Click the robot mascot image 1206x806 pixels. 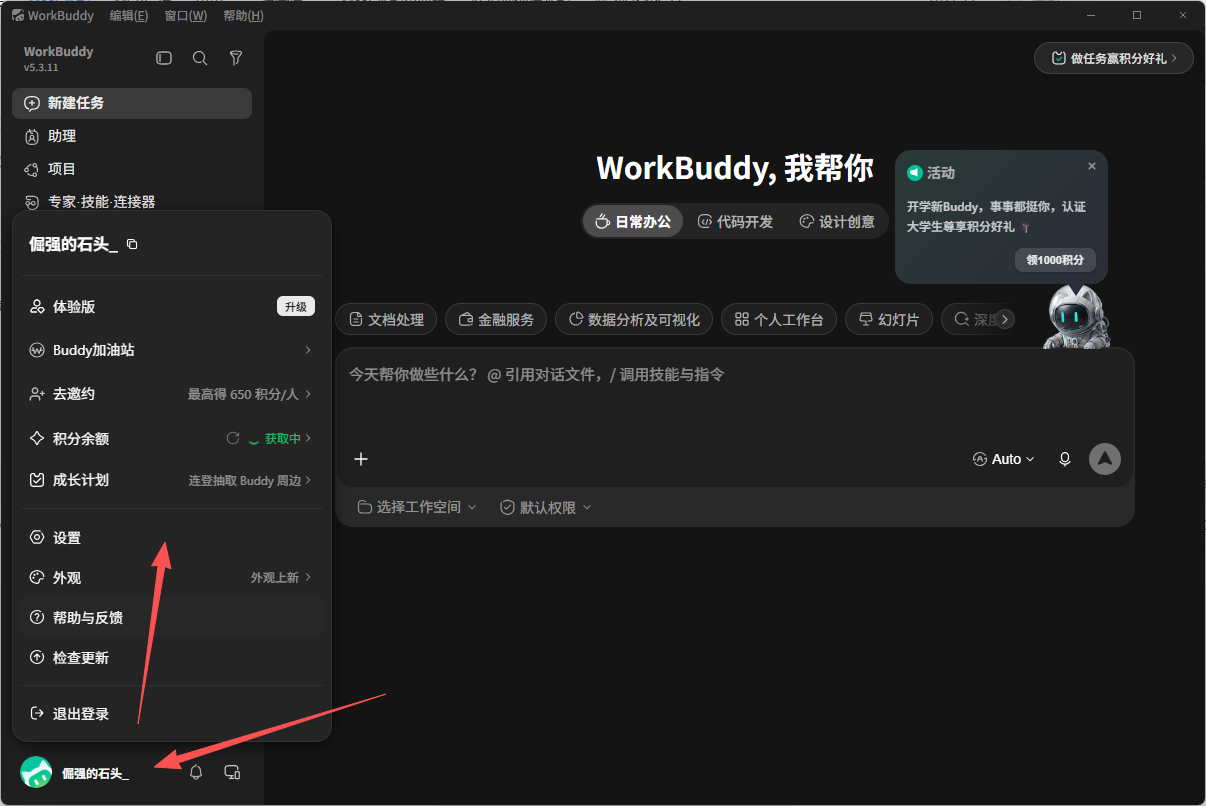click(x=1077, y=316)
